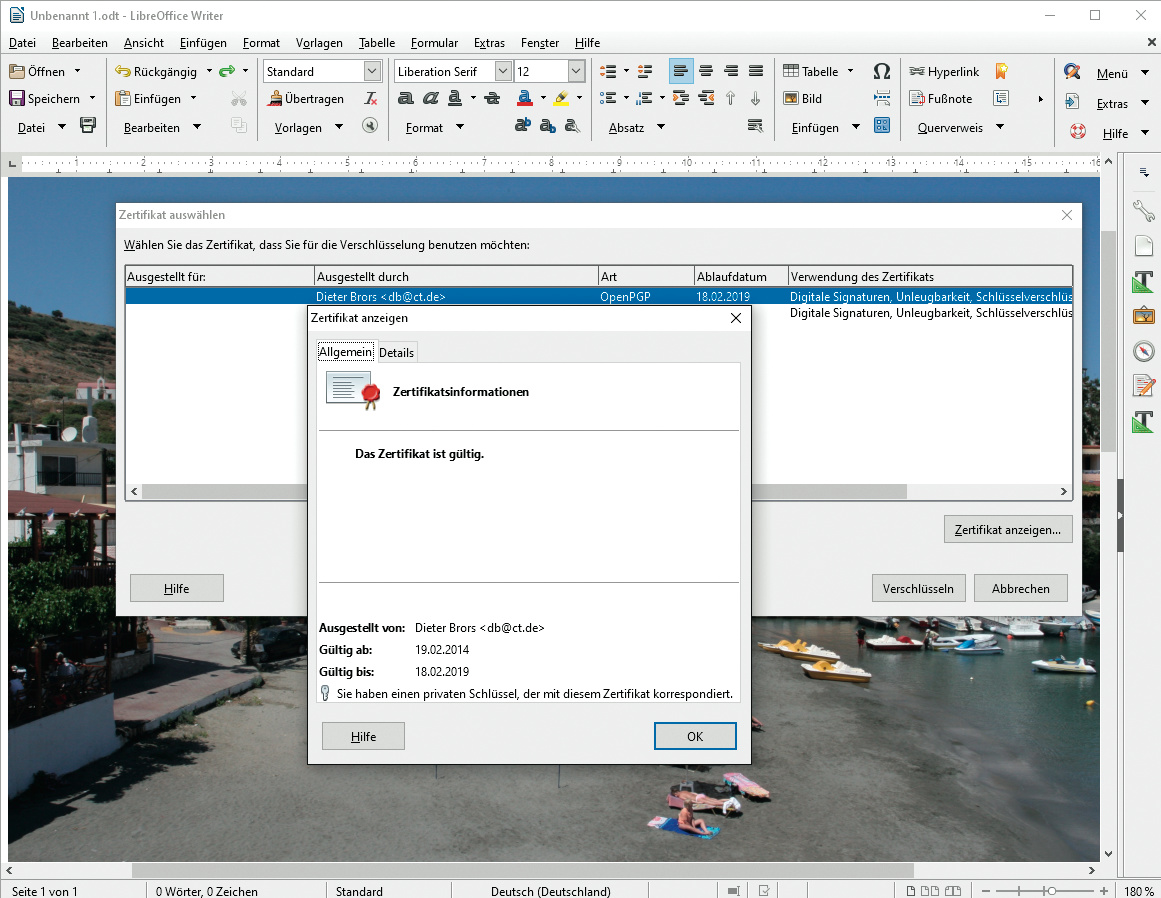Image resolution: width=1161 pixels, height=898 pixels.
Task: Open the Navigator compass icon in sidebar
Action: [1143, 351]
